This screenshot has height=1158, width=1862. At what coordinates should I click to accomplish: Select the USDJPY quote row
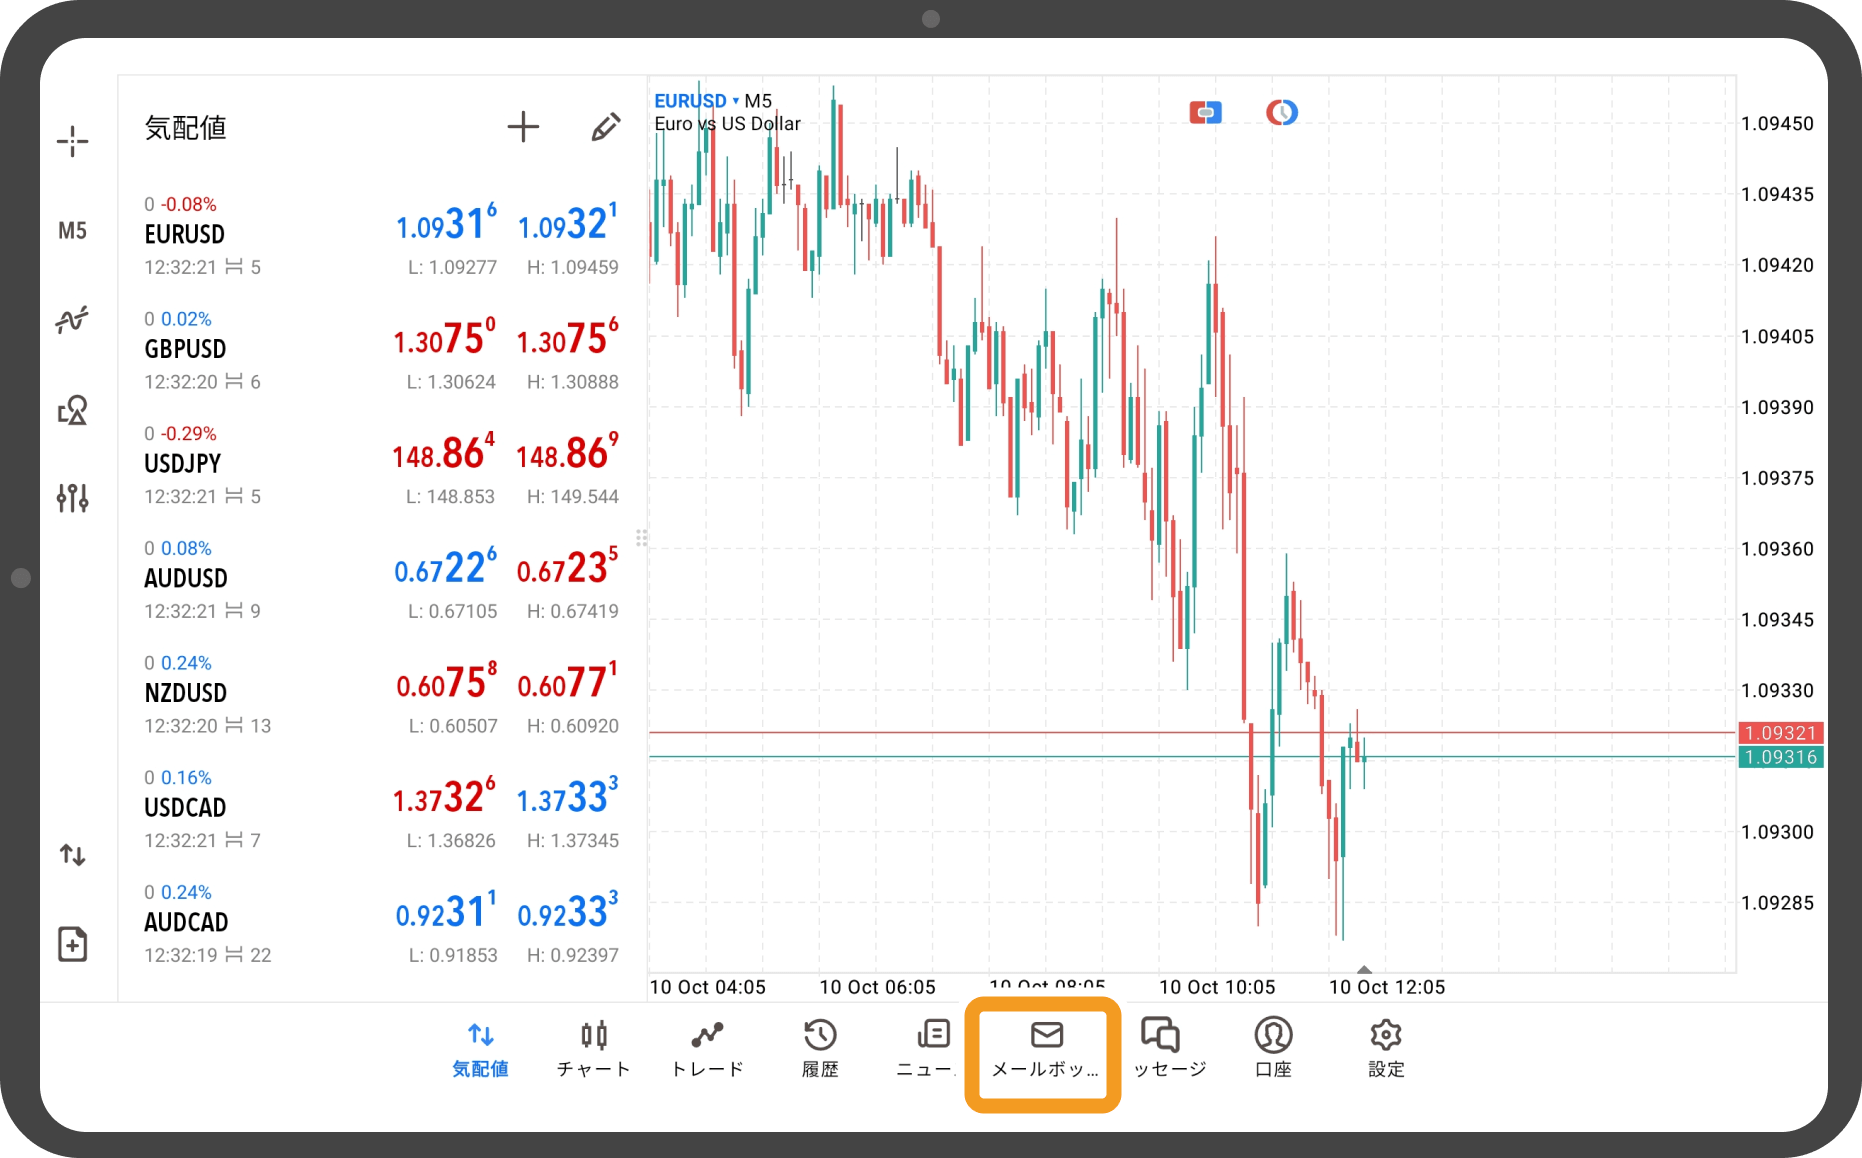pos(381,465)
